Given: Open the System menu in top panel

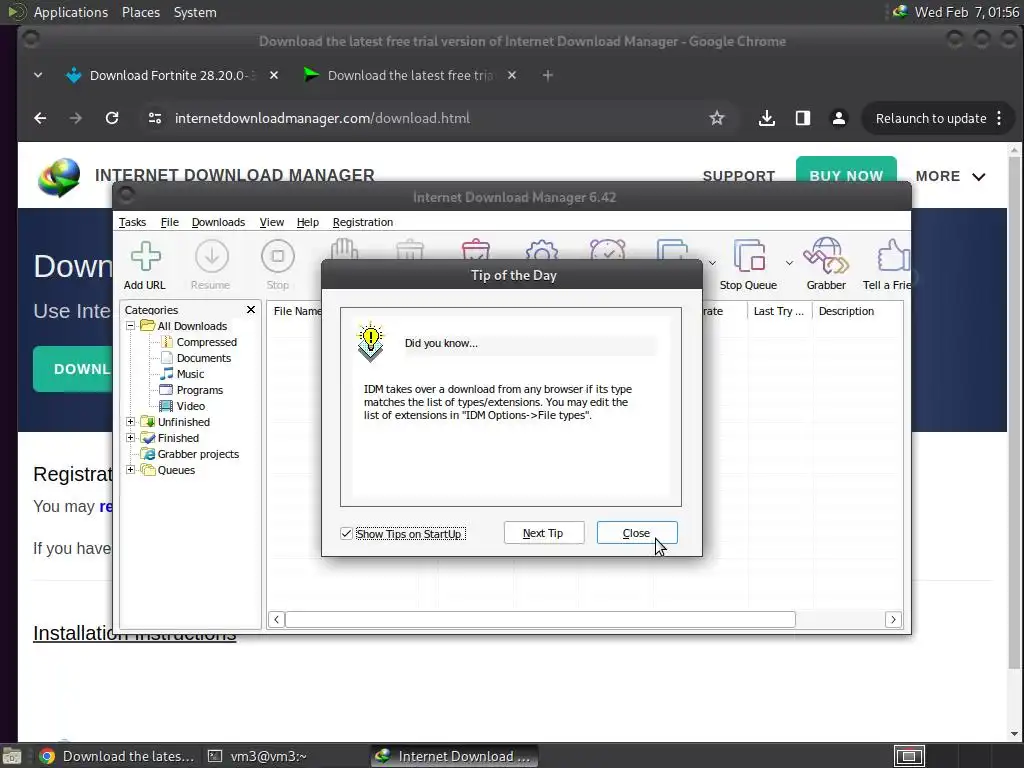Looking at the screenshot, I should (195, 12).
